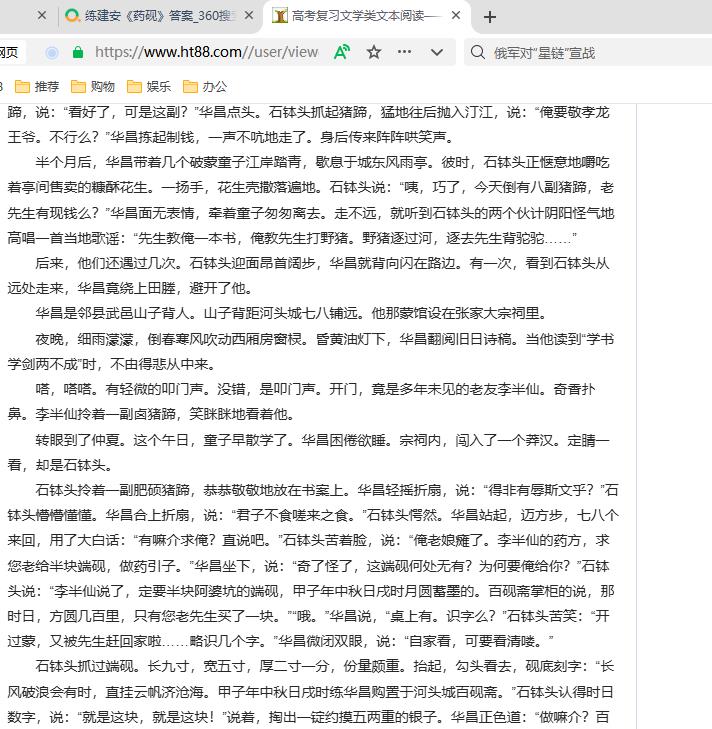The width and height of the screenshot is (712, 729).
Task: Switch to the 练建安《药砚》答案 360搜索 tab
Action: pyautogui.click(x=159, y=16)
